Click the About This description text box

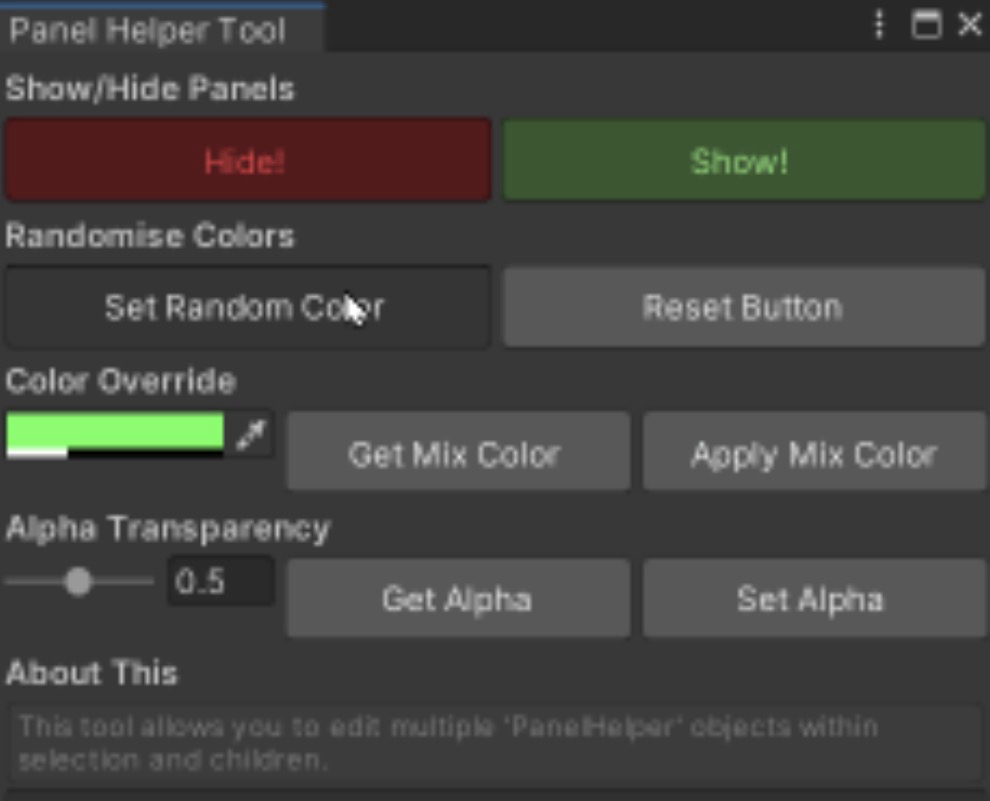[495, 742]
